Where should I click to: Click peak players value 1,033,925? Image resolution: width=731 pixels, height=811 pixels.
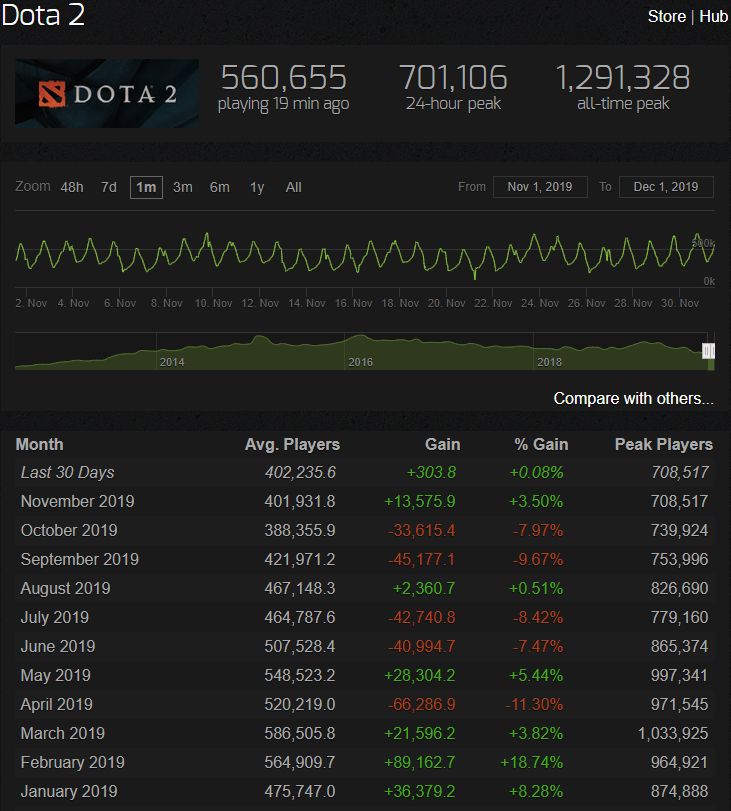(673, 733)
